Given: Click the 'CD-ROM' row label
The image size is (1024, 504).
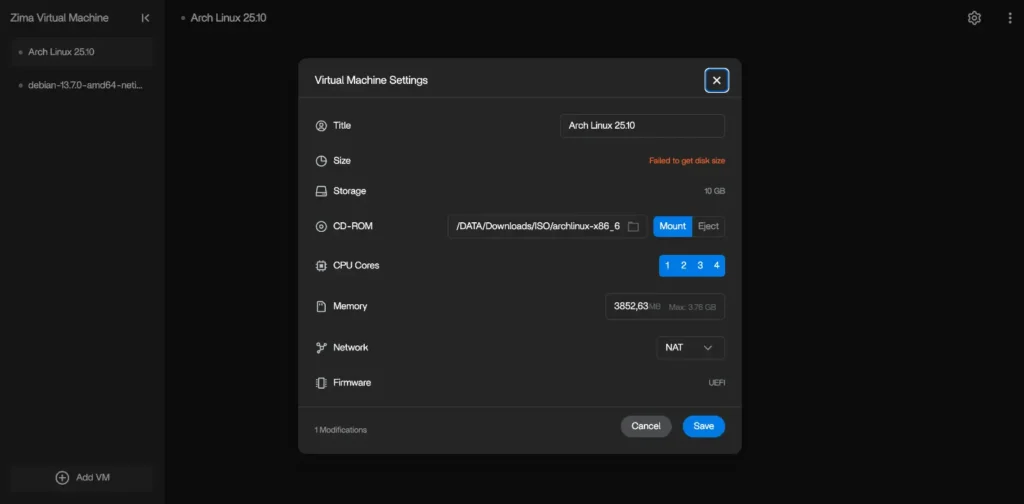Looking at the screenshot, I should [x=353, y=227].
